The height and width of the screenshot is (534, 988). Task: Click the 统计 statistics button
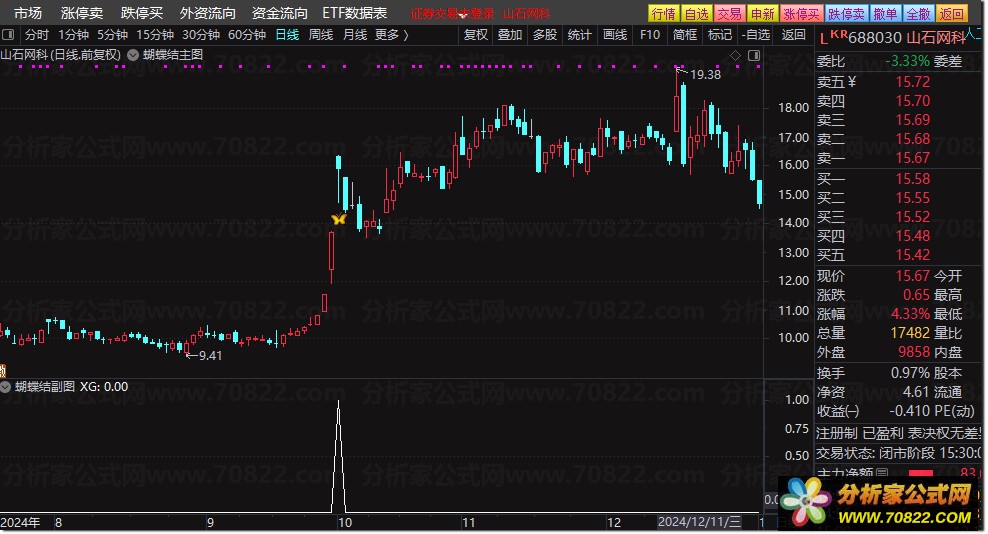tap(580, 35)
